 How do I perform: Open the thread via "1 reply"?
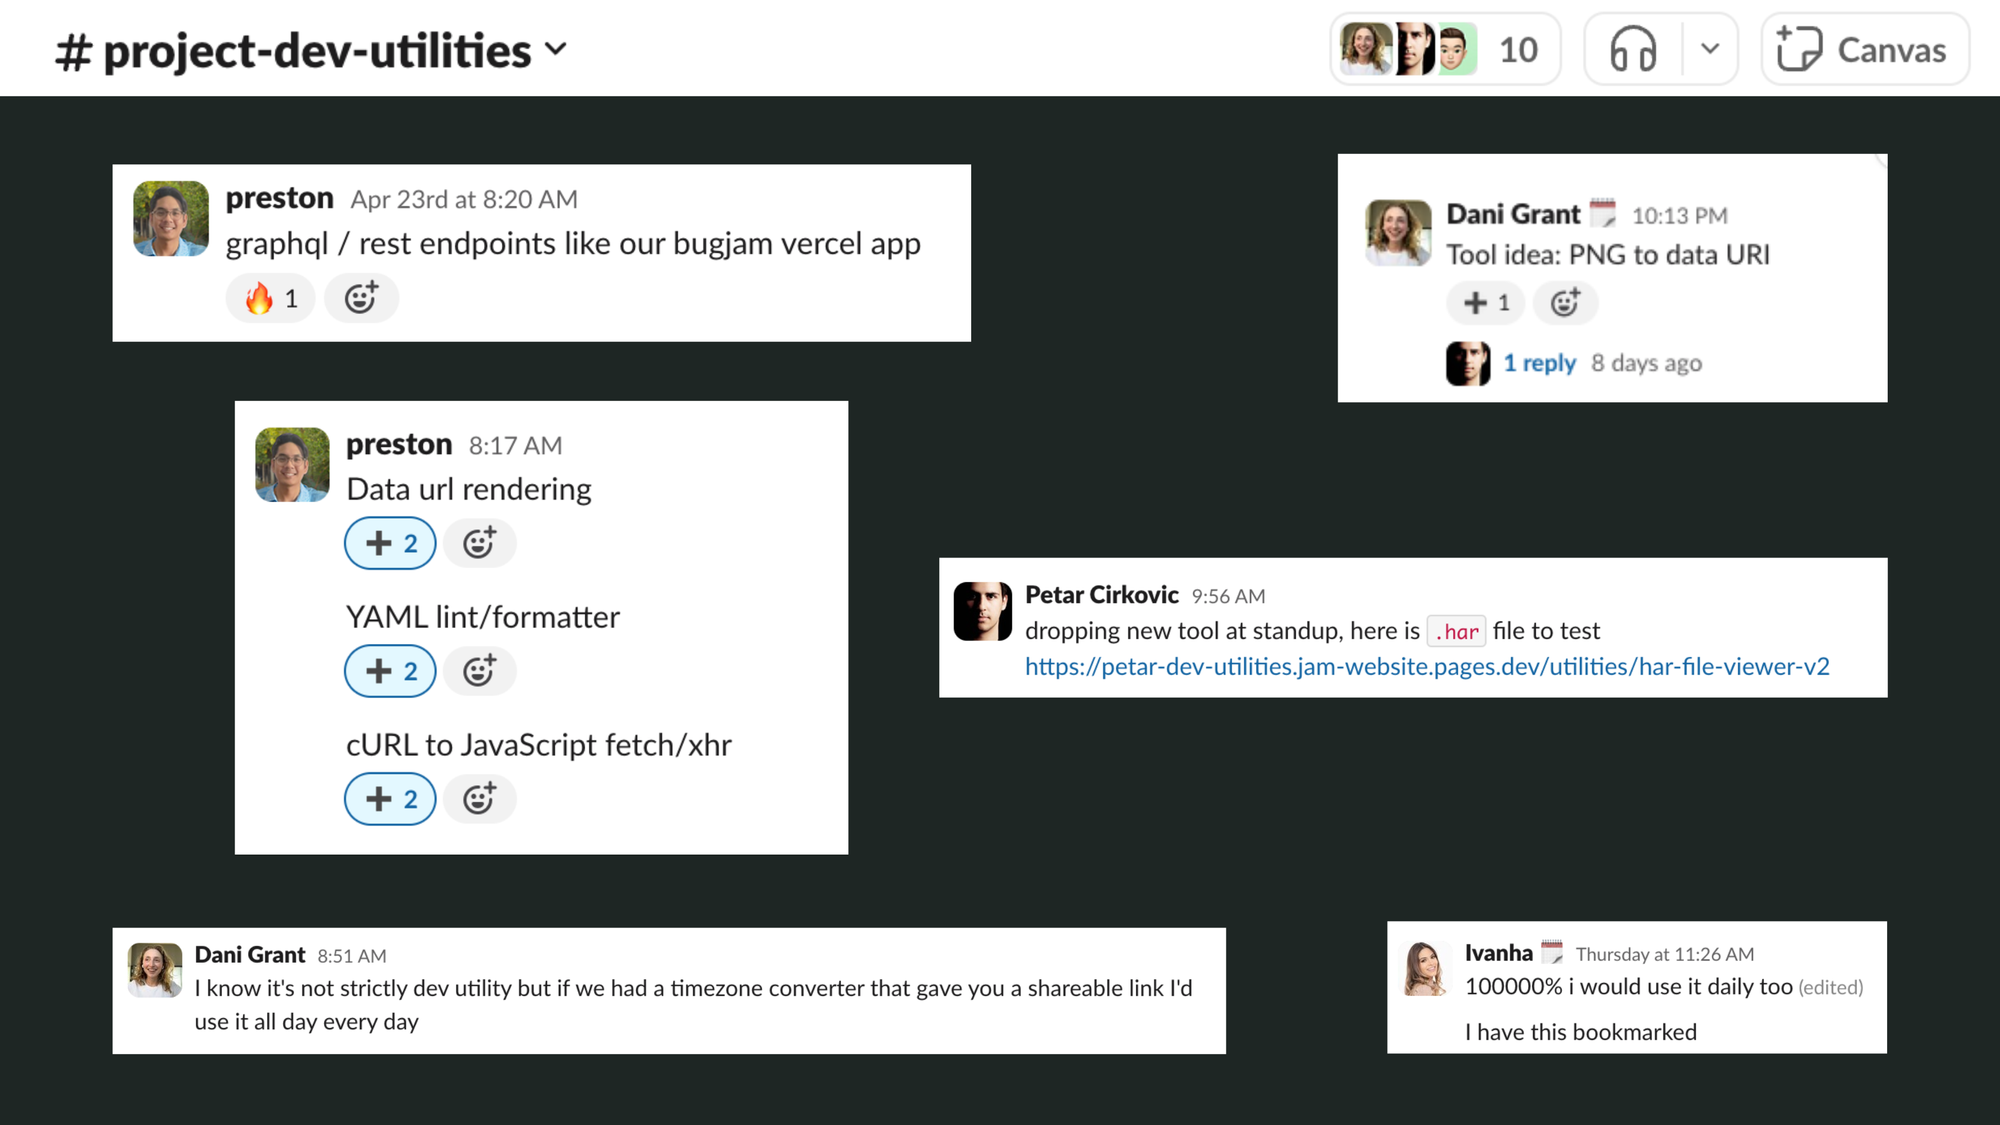(1540, 363)
